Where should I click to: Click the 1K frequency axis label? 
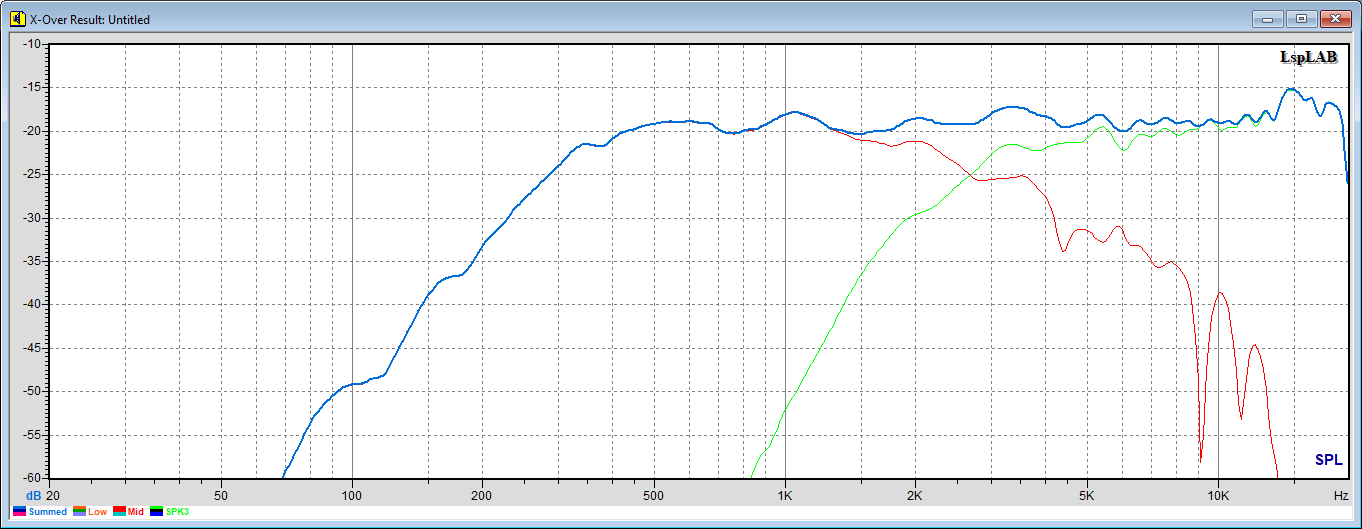(x=785, y=495)
